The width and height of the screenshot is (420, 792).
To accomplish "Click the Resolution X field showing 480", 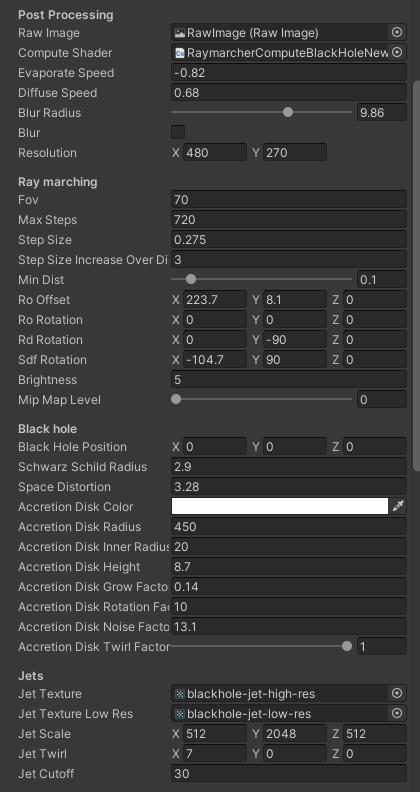I will [215, 152].
